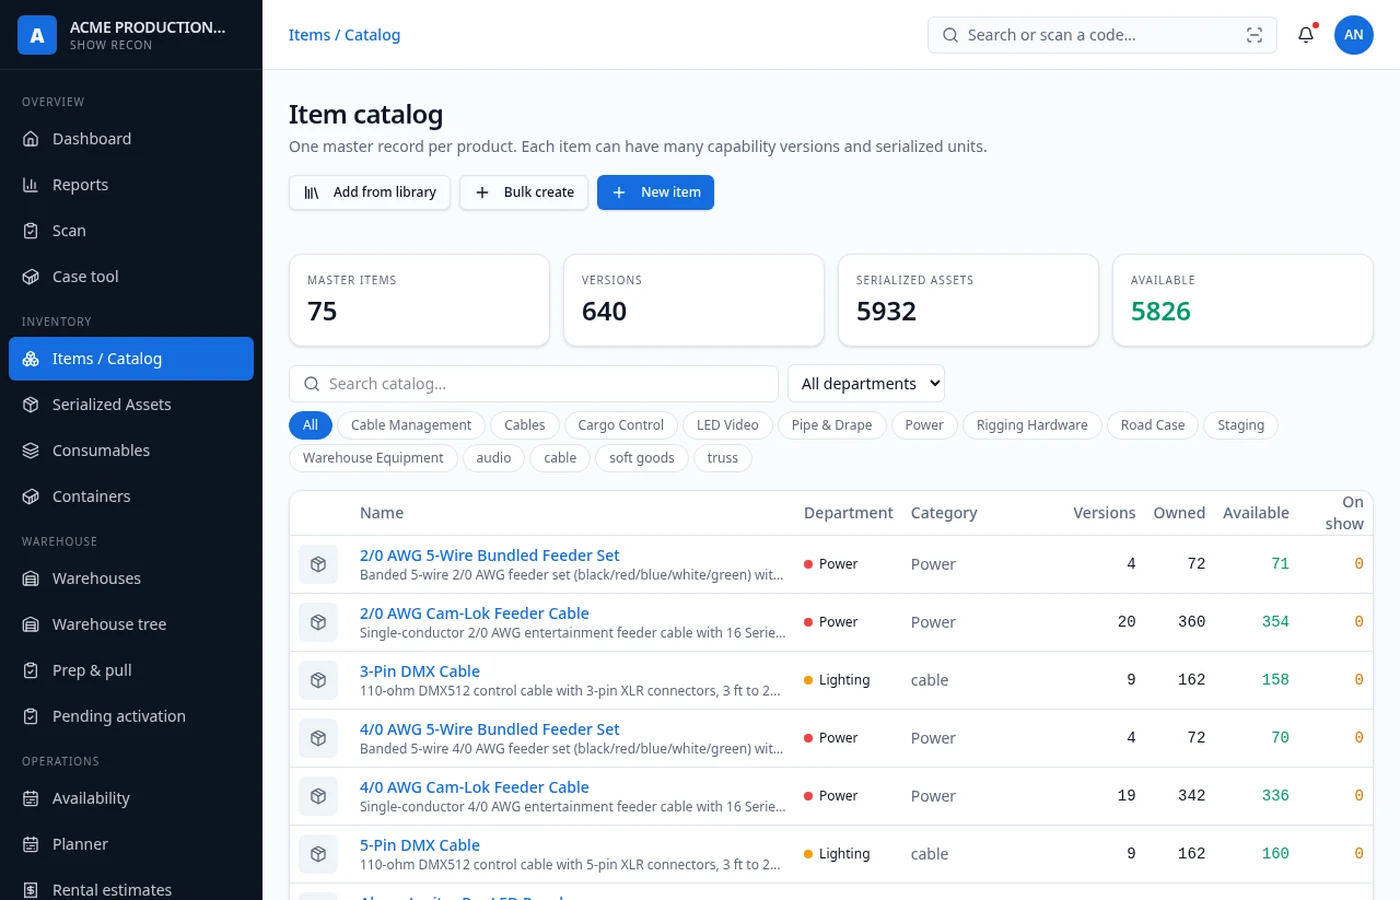
Task: Open 4/0 AWG 5-Wire Bundled Feeder Set
Action: (x=489, y=729)
